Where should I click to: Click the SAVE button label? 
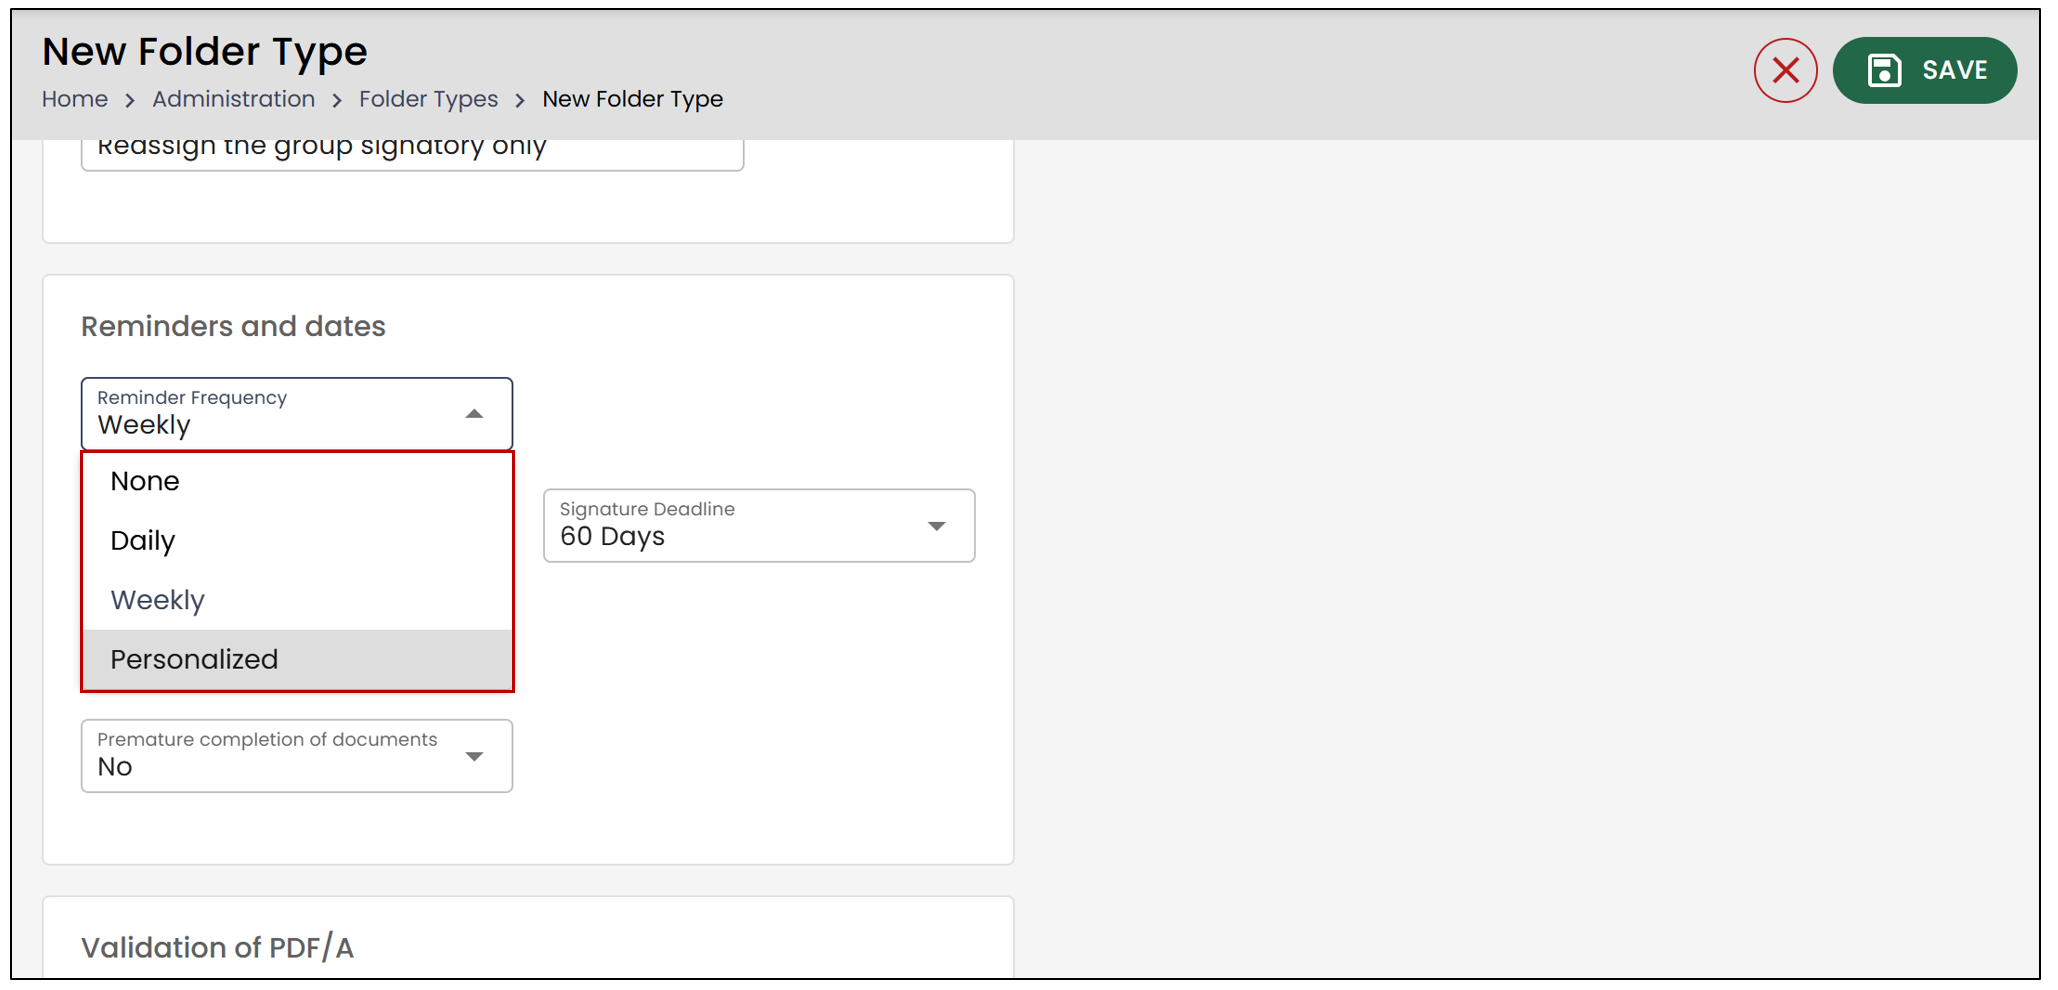coord(1955,70)
